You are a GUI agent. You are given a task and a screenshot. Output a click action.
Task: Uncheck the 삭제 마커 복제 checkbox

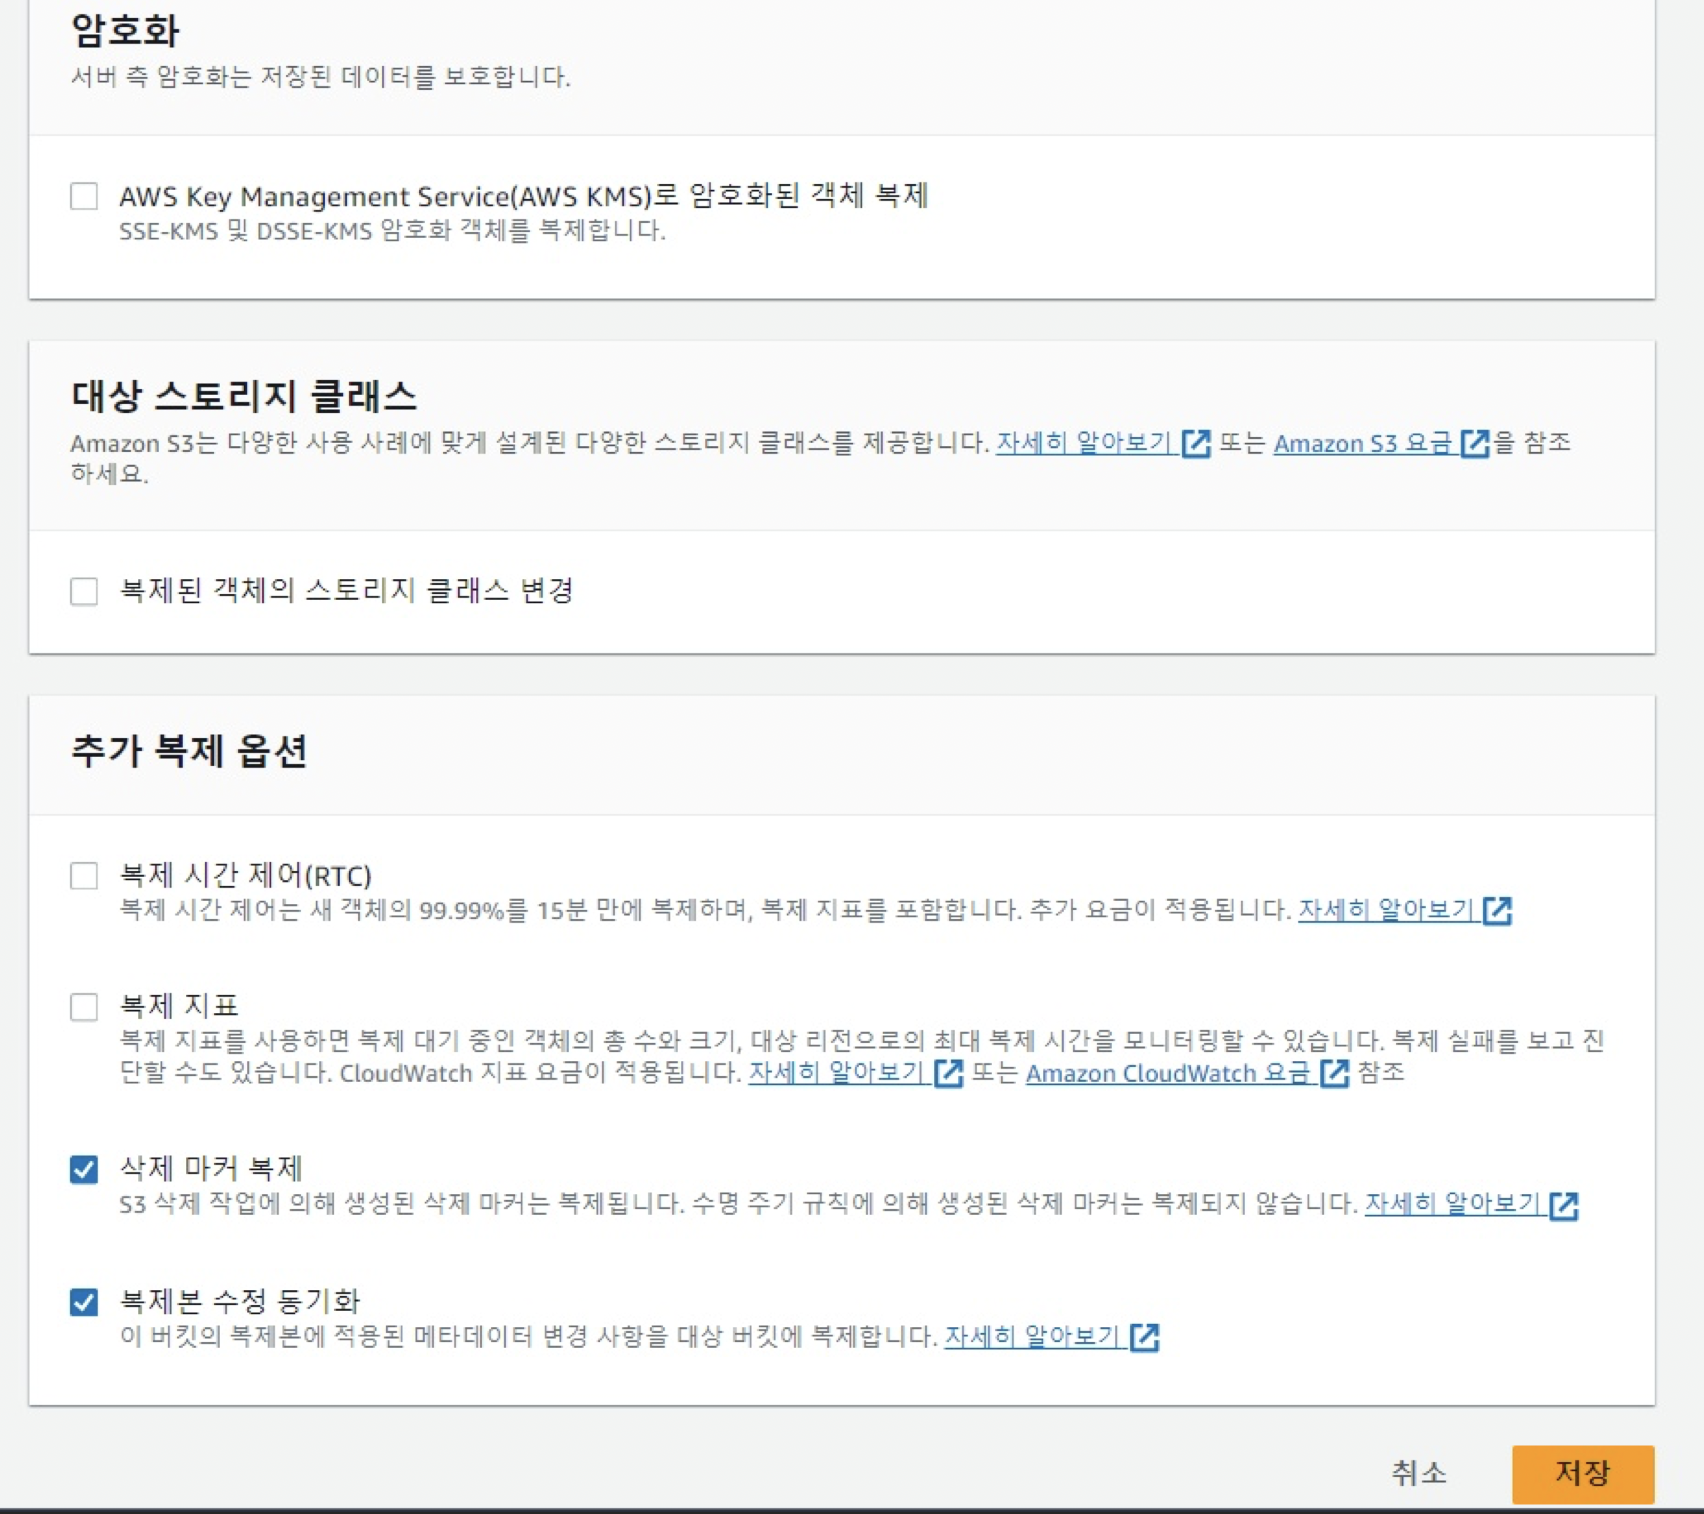[x=84, y=1169]
